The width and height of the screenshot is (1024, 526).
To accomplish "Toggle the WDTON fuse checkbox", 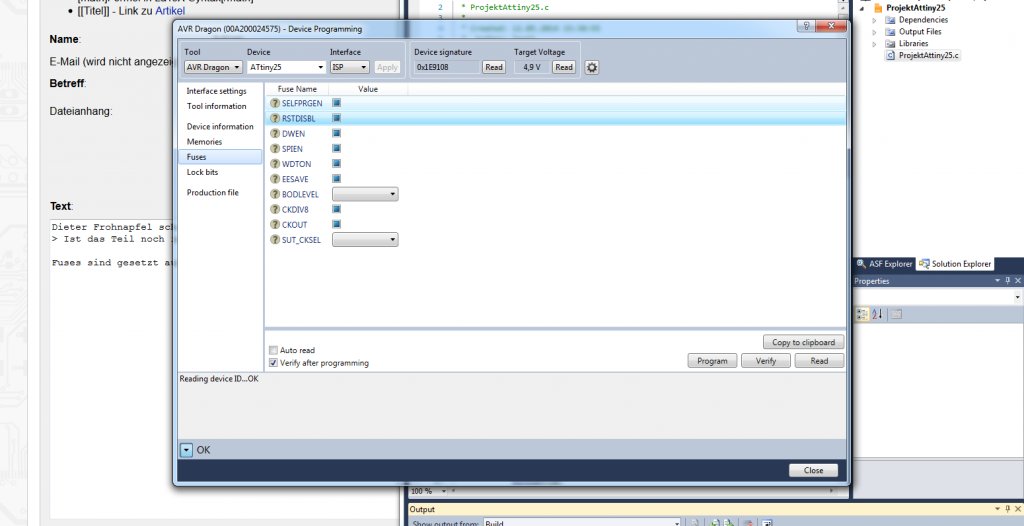I will 336,163.
